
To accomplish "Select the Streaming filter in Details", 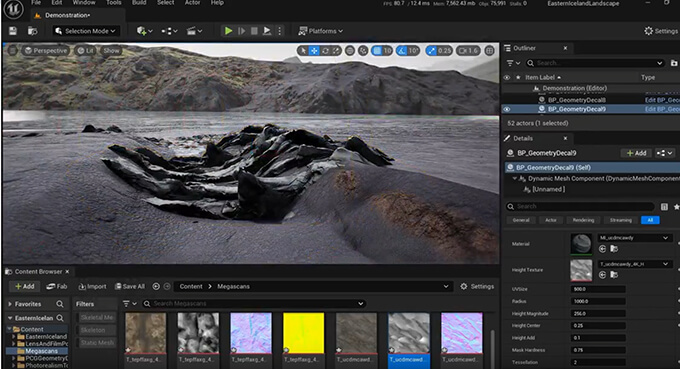I will point(621,220).
